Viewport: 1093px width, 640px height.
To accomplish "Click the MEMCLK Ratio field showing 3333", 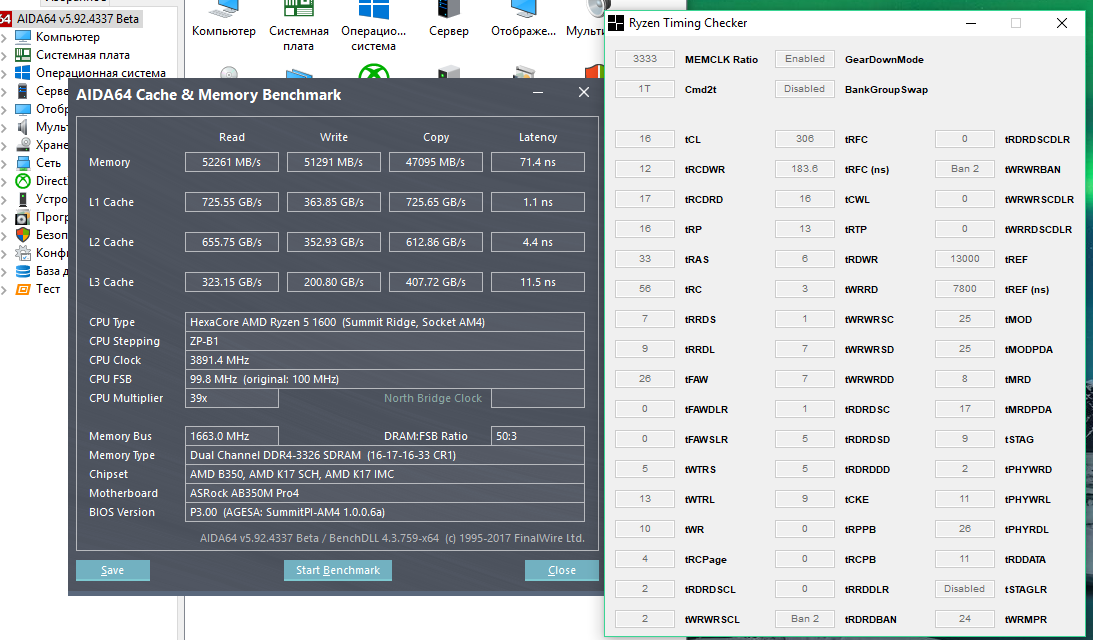I will click(645, 59).
